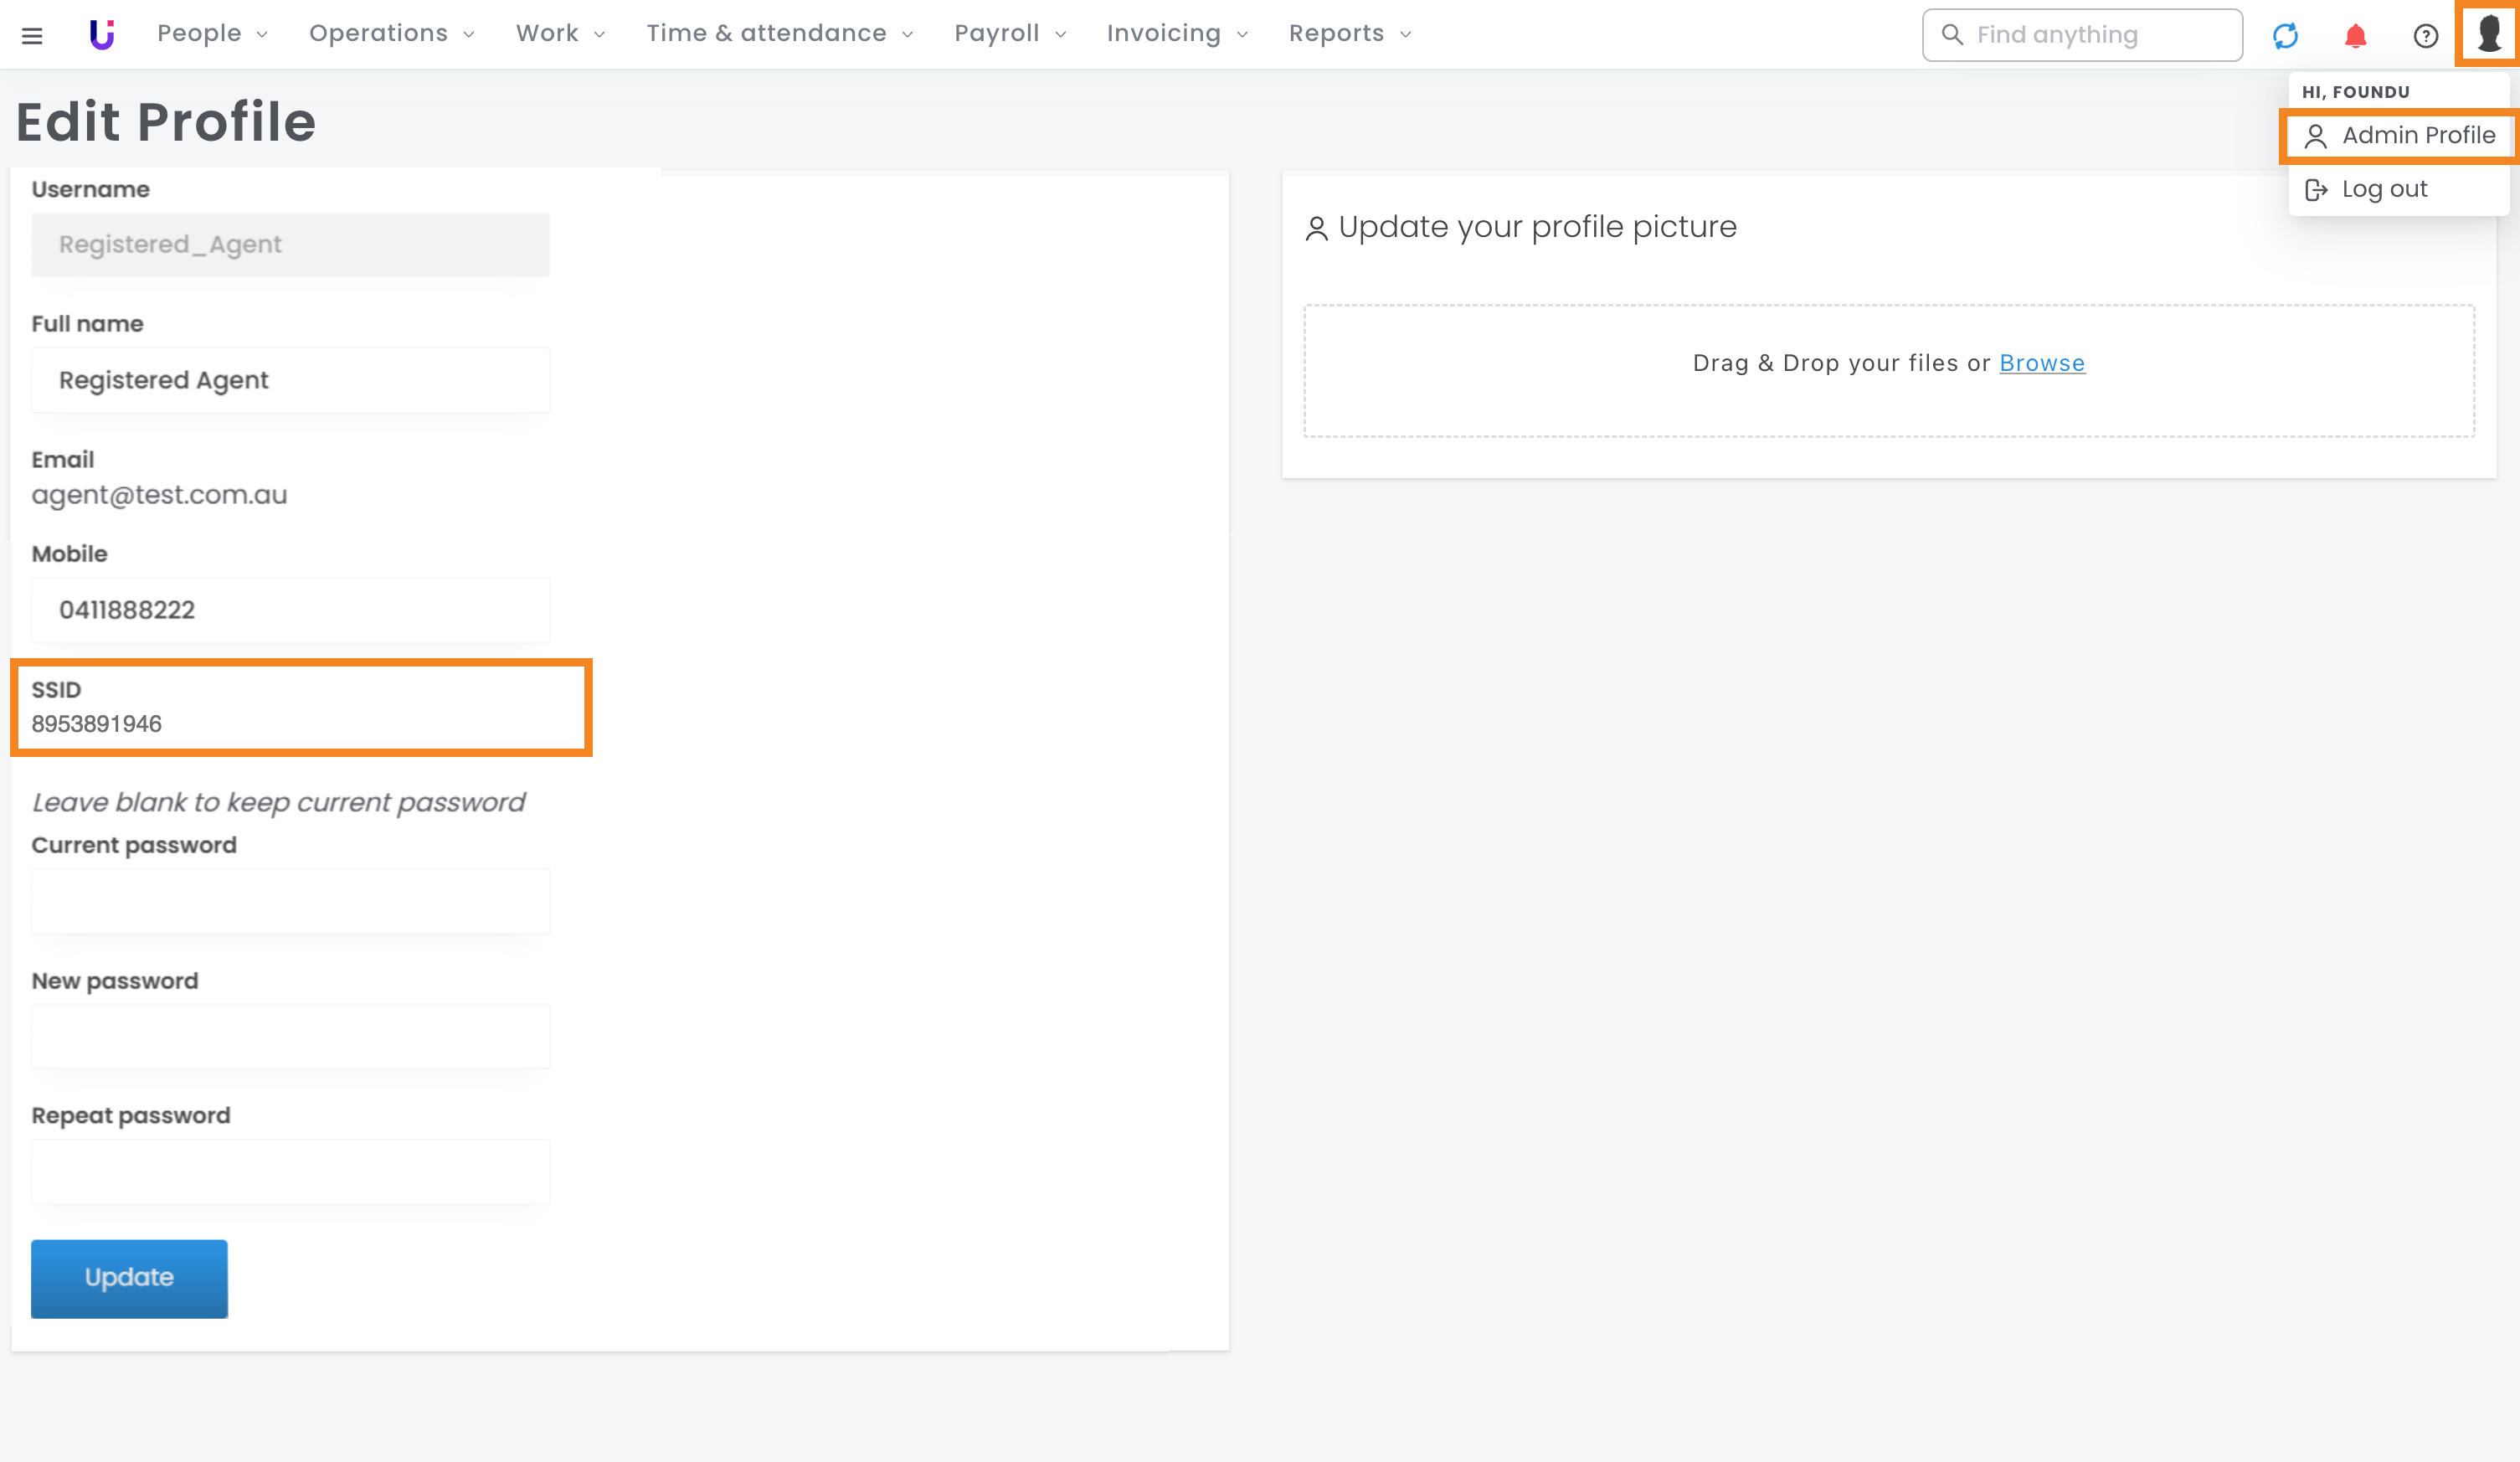Click the foundU logo icon
Image resolution: width=2520 pixels, height=1462 pixels.
point(101,34)
